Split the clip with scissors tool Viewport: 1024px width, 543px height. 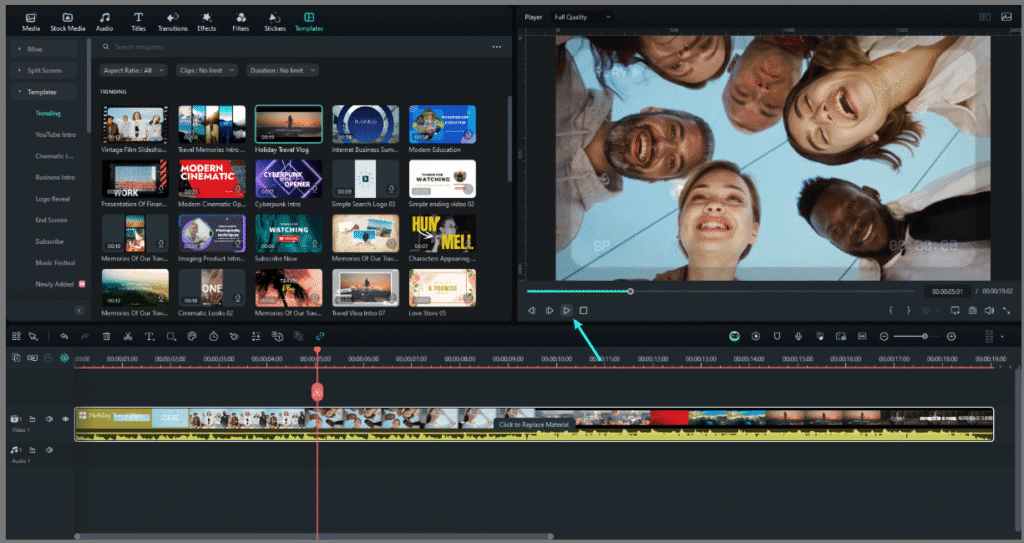click(128, 337)
